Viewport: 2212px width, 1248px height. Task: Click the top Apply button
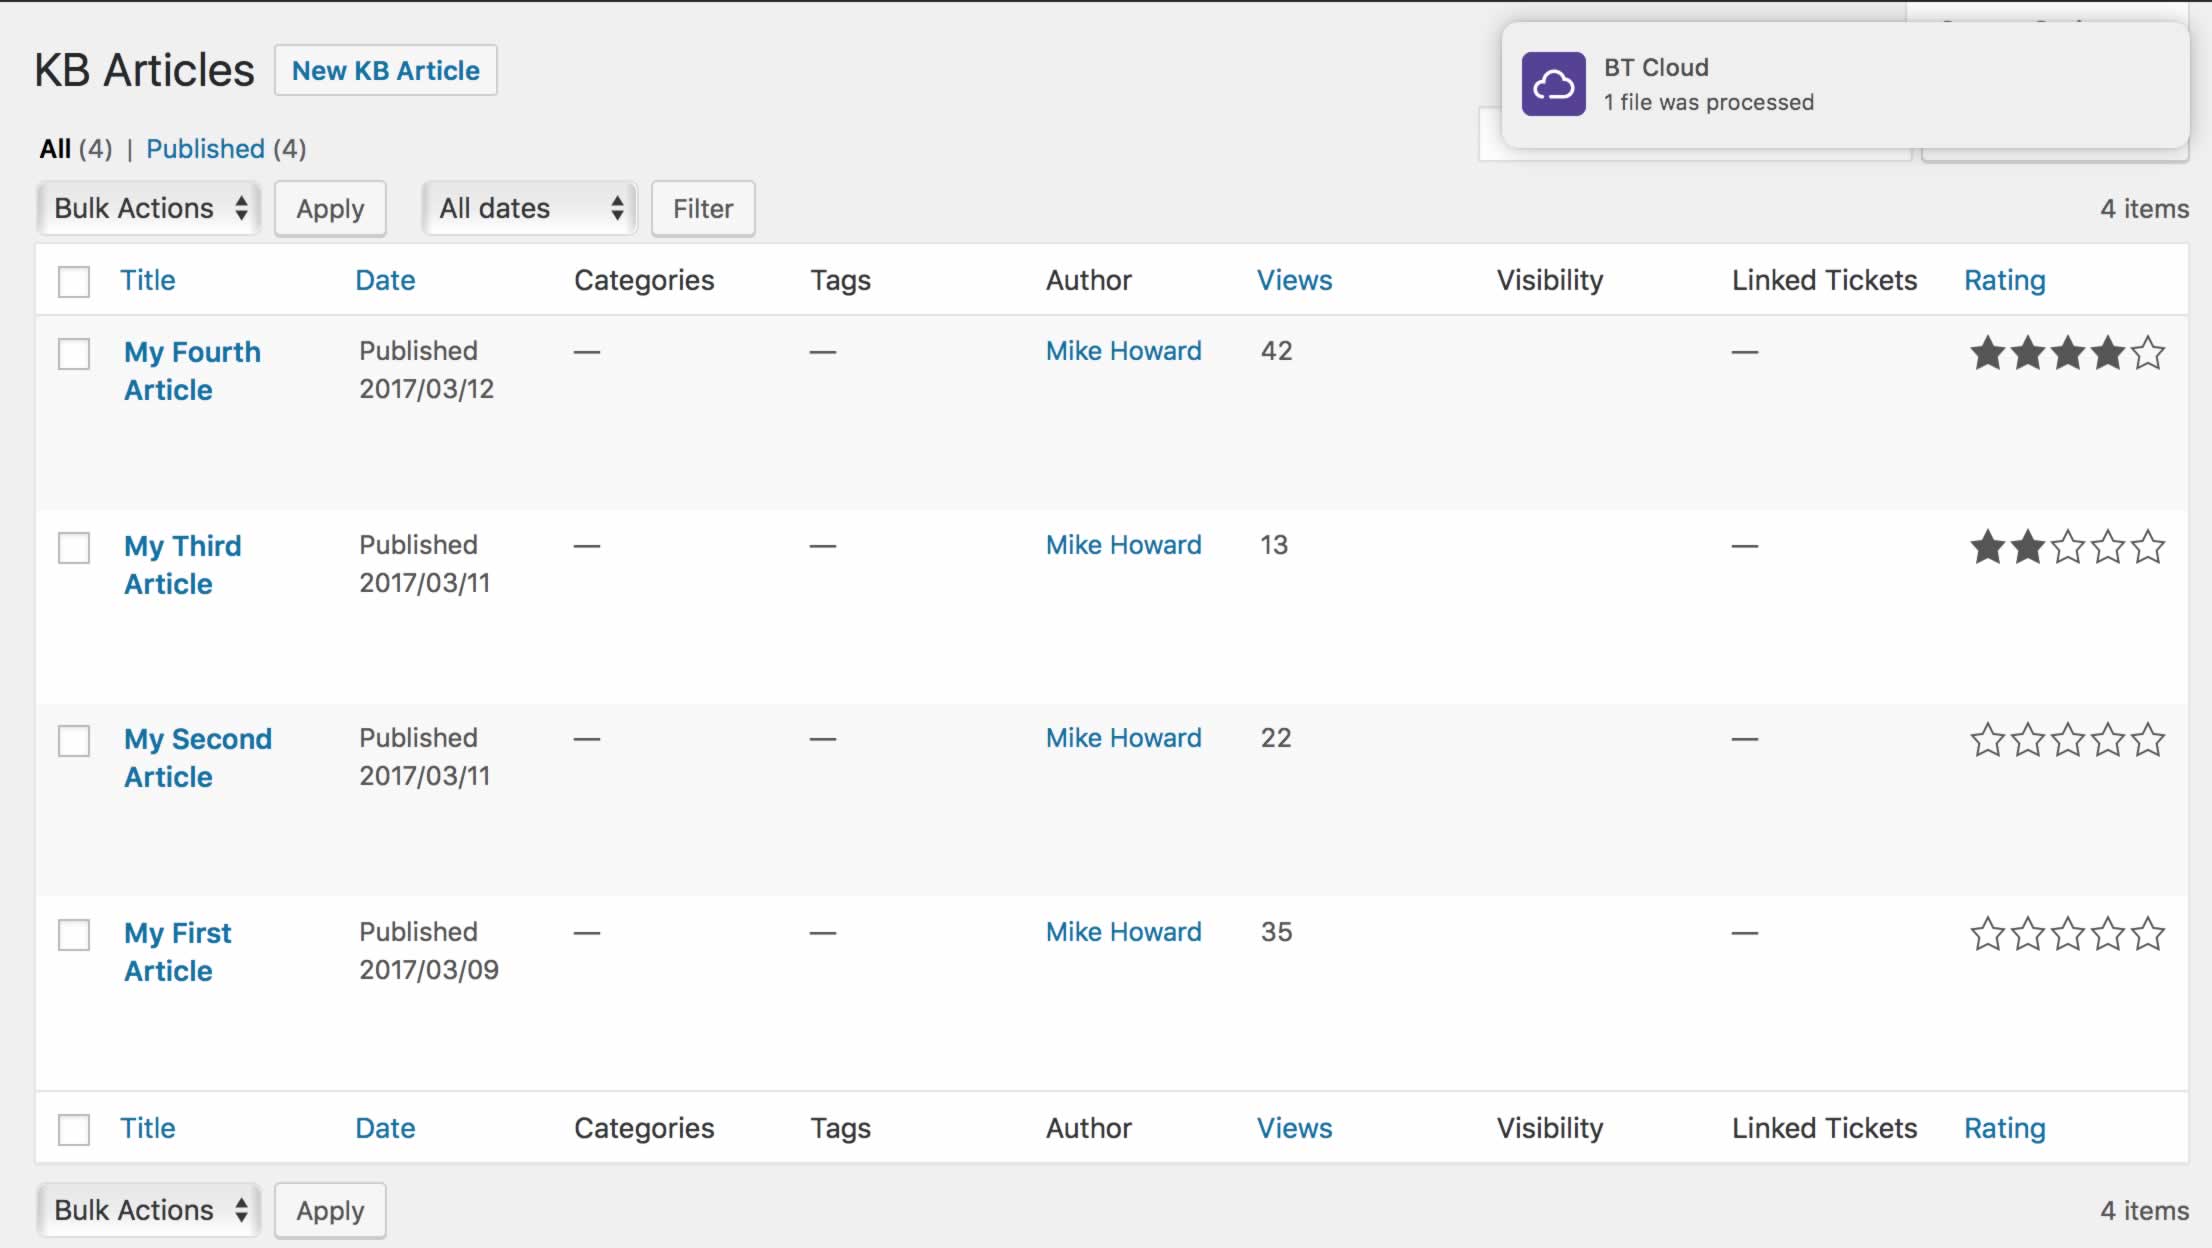(330, 209)
